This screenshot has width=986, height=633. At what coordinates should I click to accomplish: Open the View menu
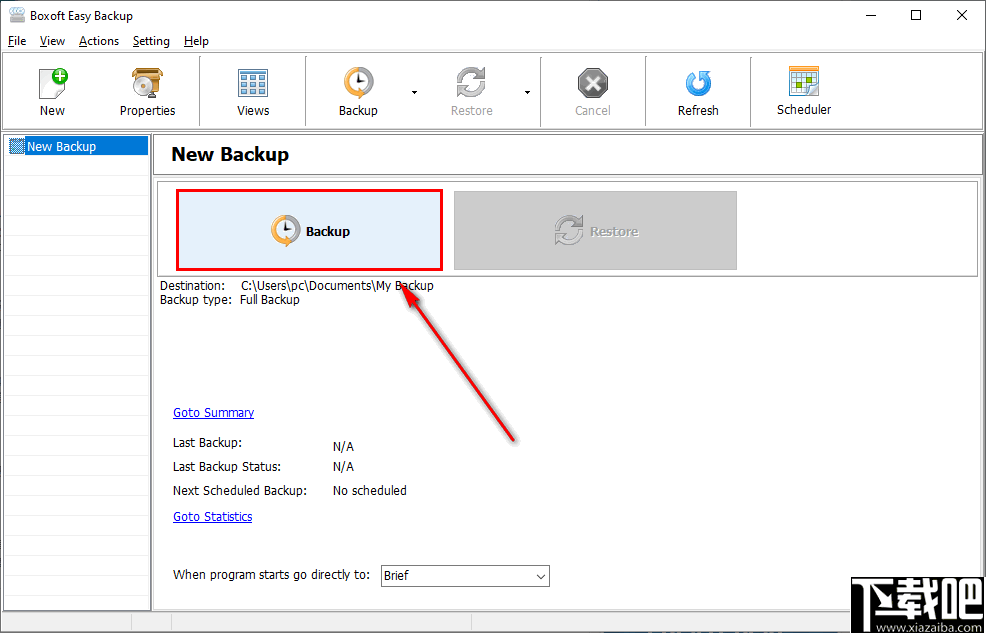coord(52,41)
